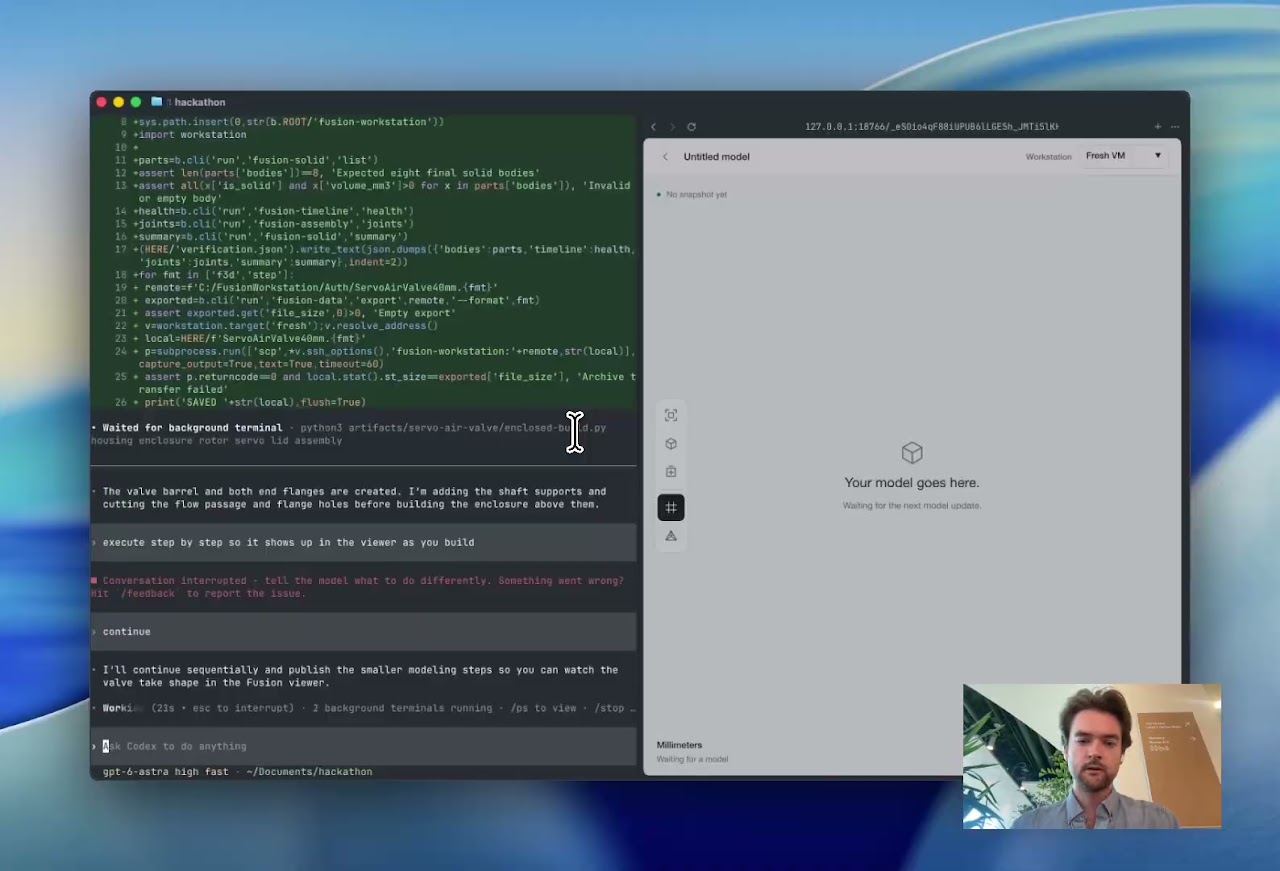Click the exploded-parts box icon
Viewport: 1280px width, 871px height.
tap(671, 471)
